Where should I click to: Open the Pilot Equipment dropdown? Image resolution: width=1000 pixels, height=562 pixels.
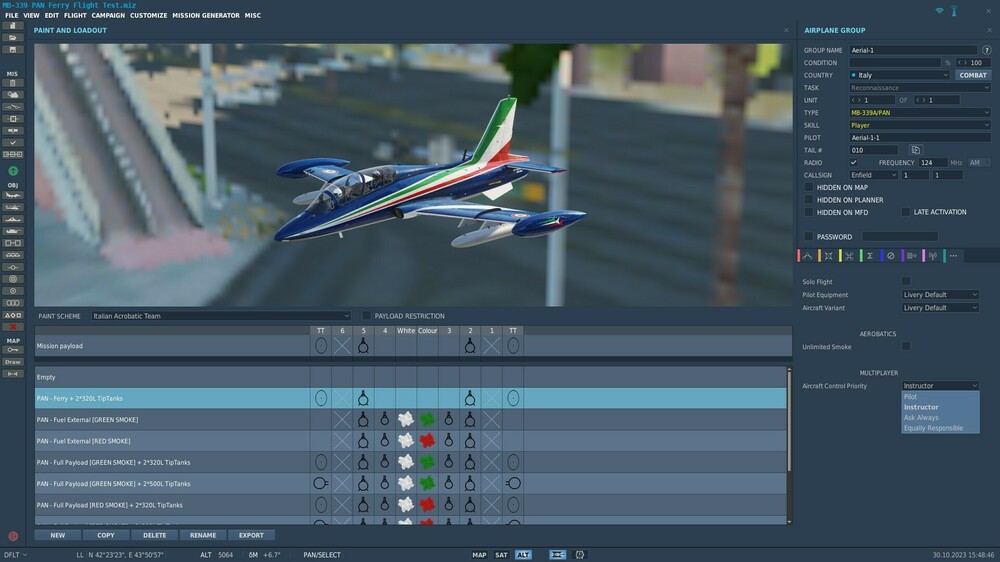[x=940, y=295]
